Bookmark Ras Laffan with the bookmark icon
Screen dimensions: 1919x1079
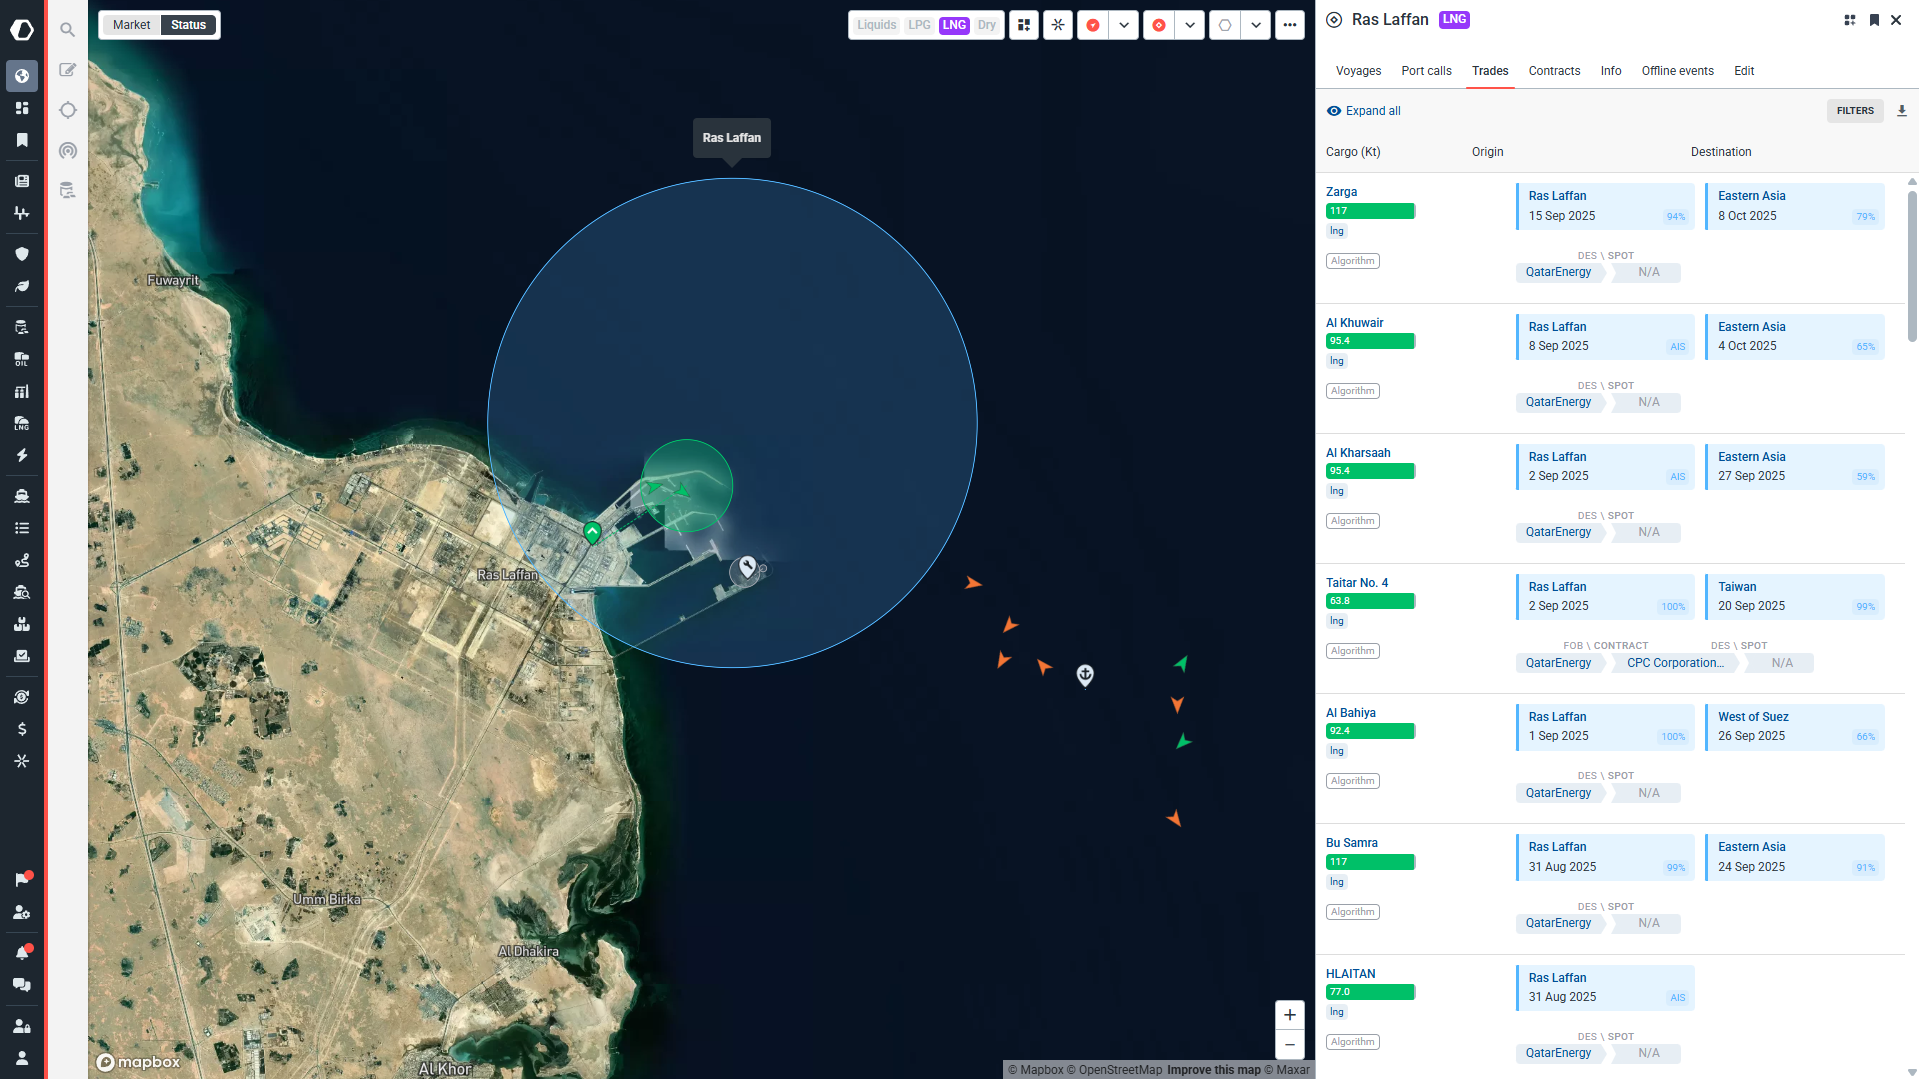pyautogui.click(x=1874, y=20)
